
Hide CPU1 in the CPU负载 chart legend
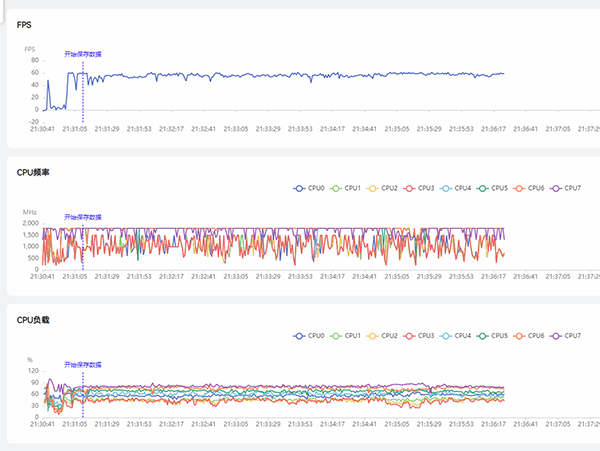344,336
